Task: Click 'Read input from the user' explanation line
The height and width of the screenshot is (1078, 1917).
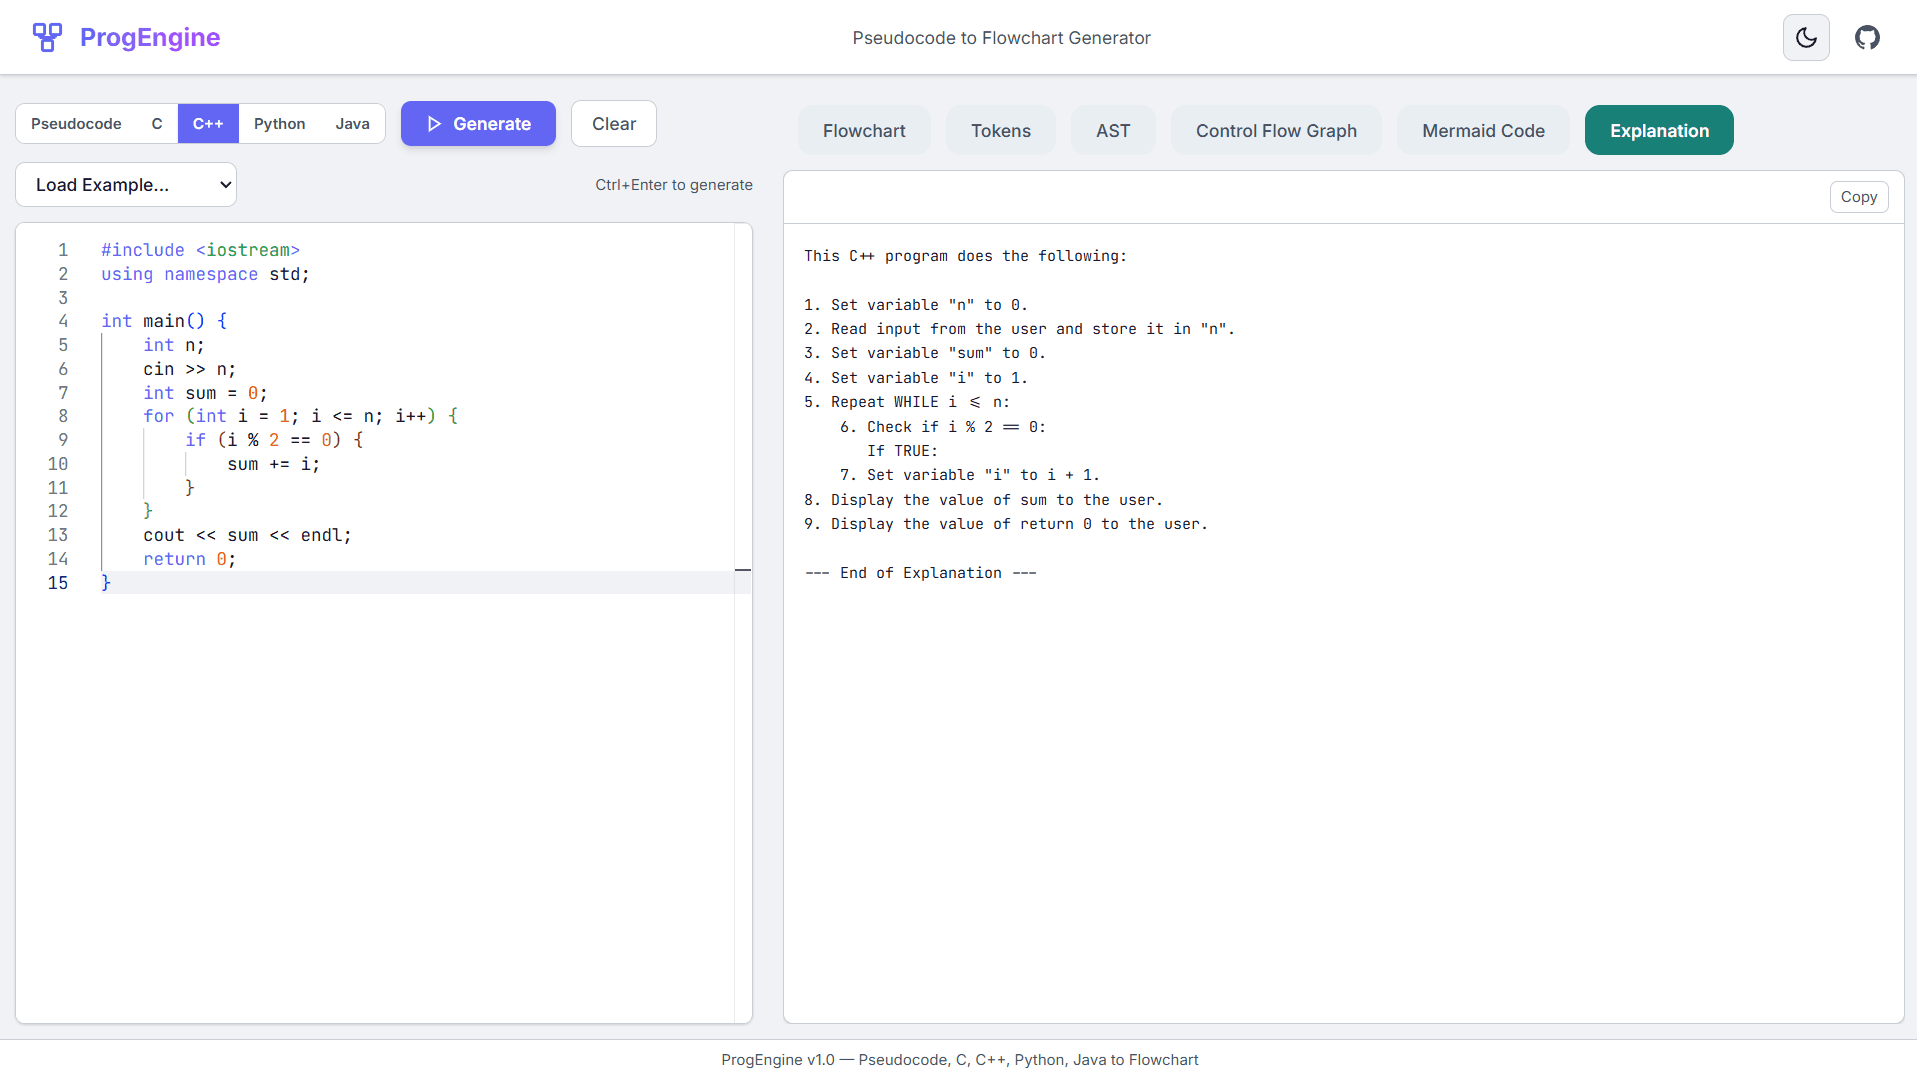Action: (1020, 329)
